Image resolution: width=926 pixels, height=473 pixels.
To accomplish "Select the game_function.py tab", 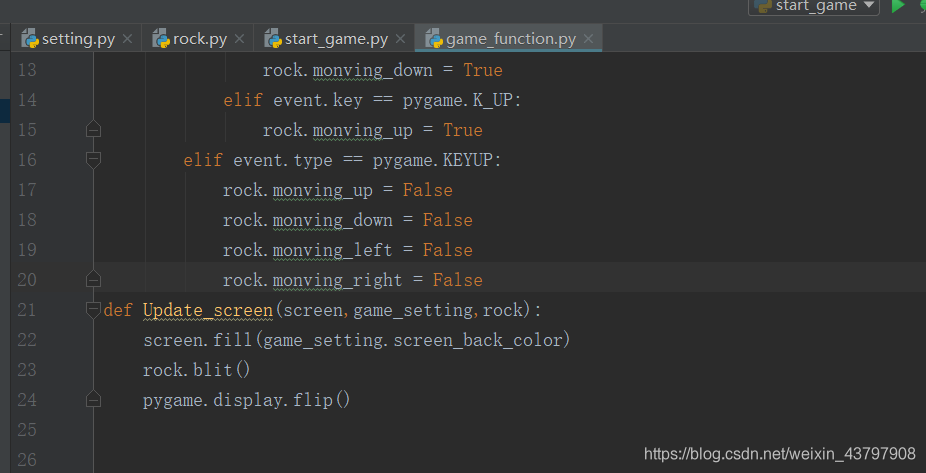I will click(509, 39).
